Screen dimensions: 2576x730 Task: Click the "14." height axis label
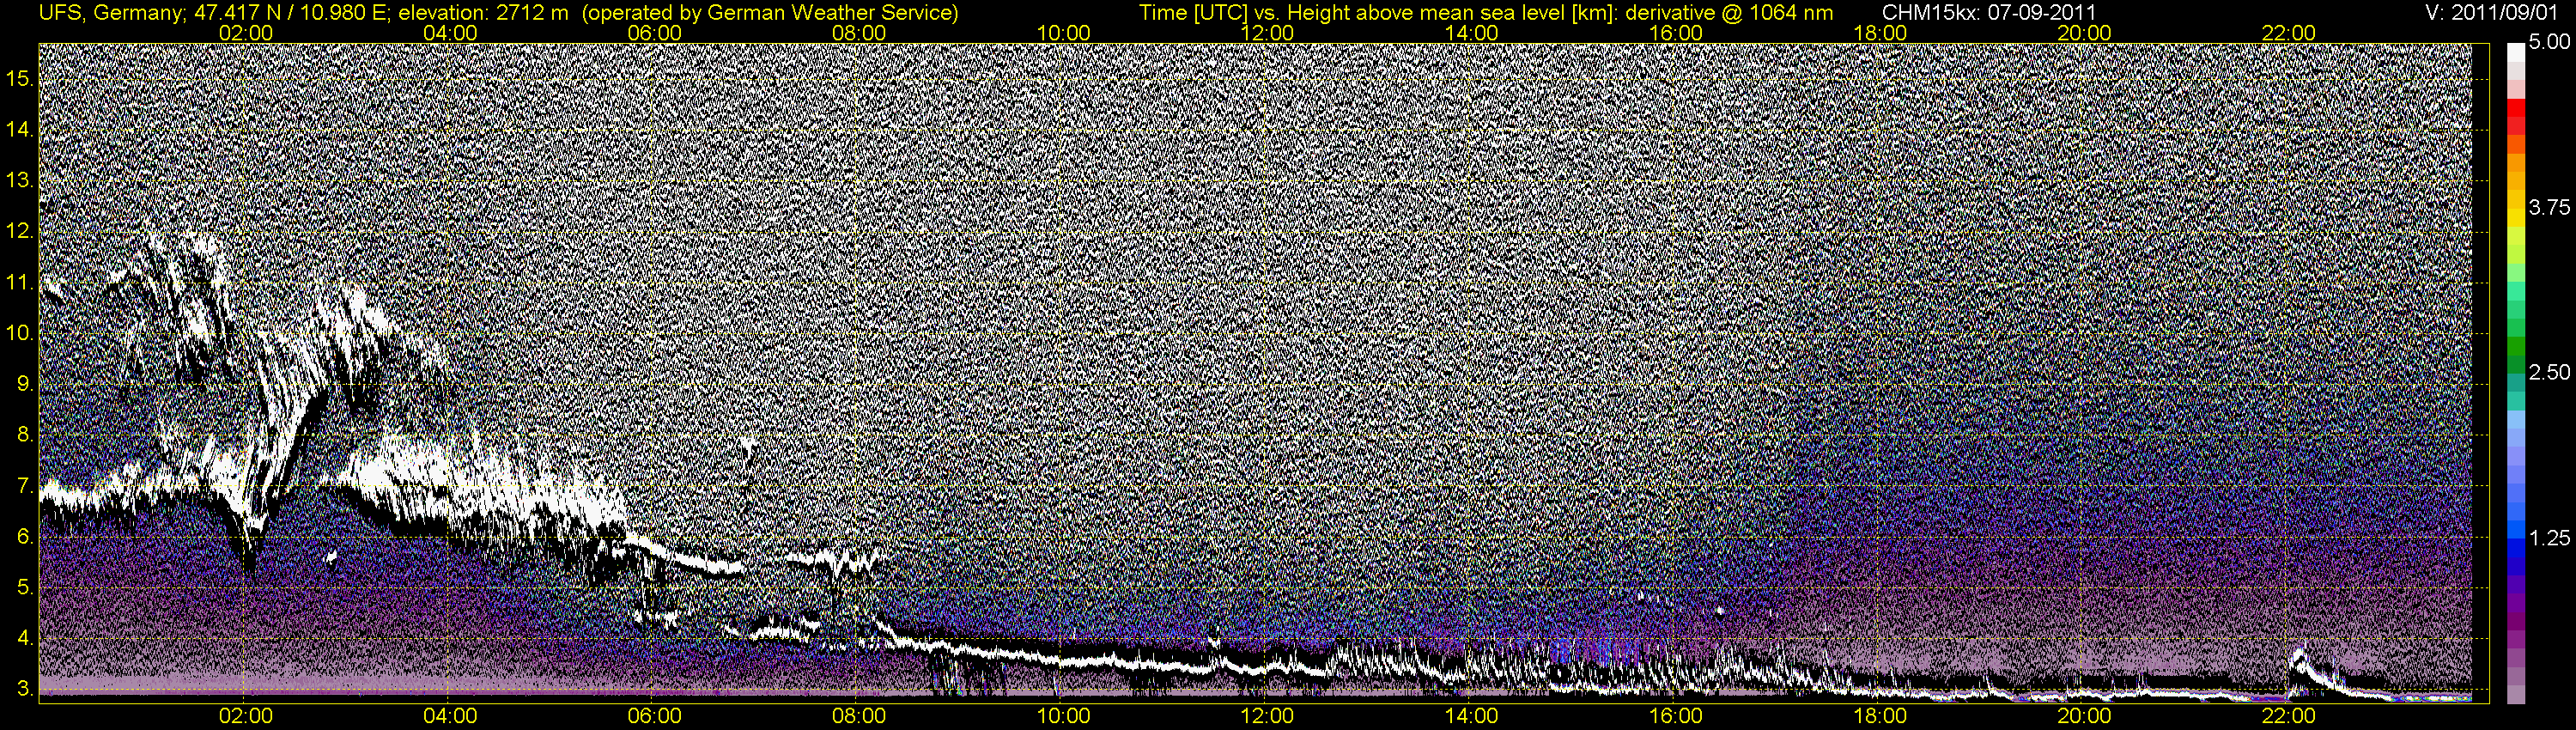[21, 130]
